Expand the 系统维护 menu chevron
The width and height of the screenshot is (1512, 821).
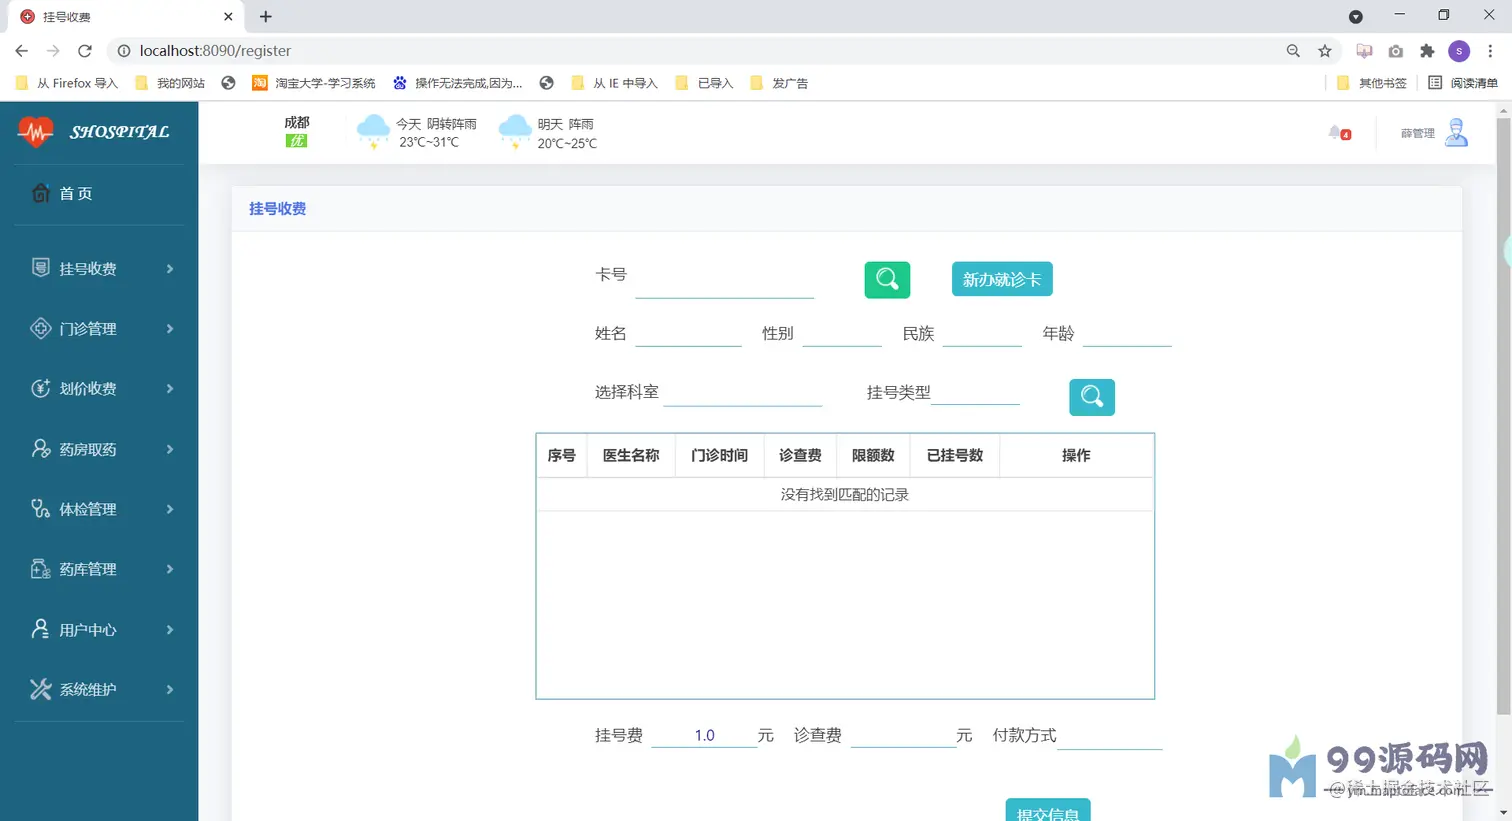[x=170, y=690]
